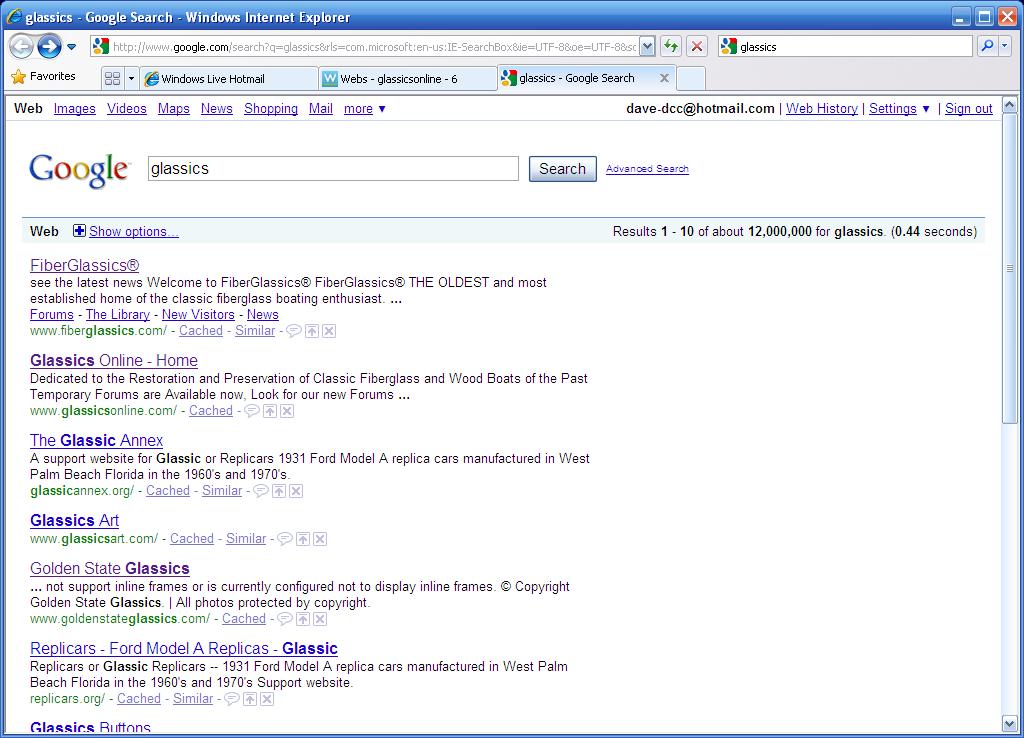Click the Refresh button beside the address bar
The height and width of the screenshot is (738, 1024).
coord(671,46)
